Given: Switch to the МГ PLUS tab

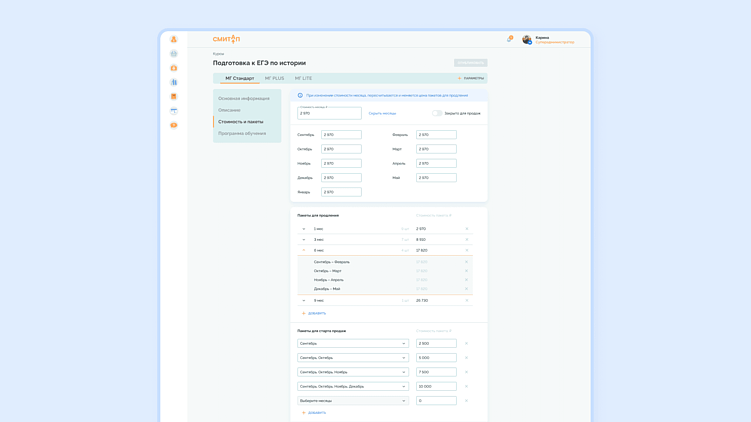Looking at the screenshot, I should coord(274,78).
